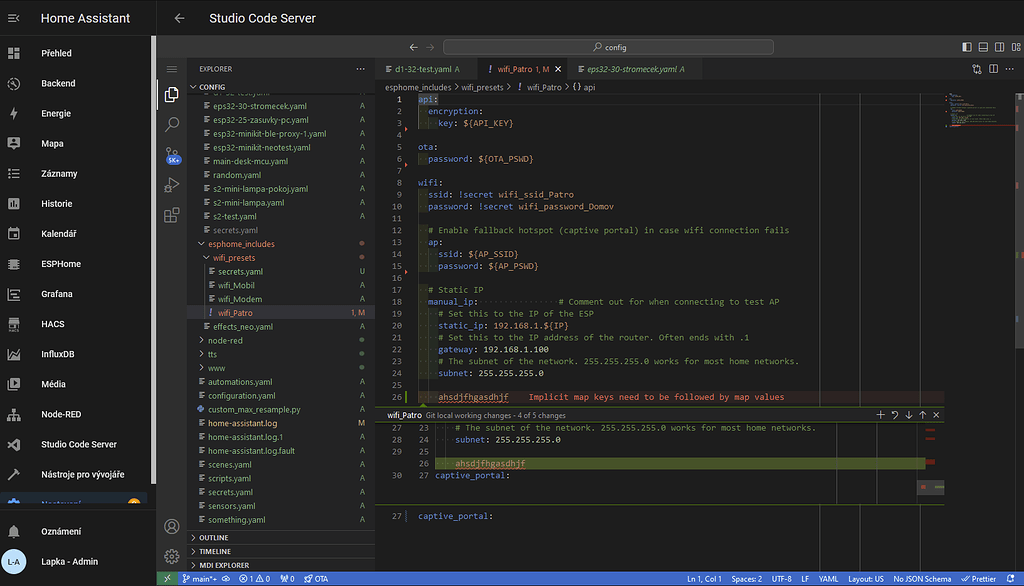1024x586 pixels.
Task: Open the Accounts menu icon
Action: 172,526
